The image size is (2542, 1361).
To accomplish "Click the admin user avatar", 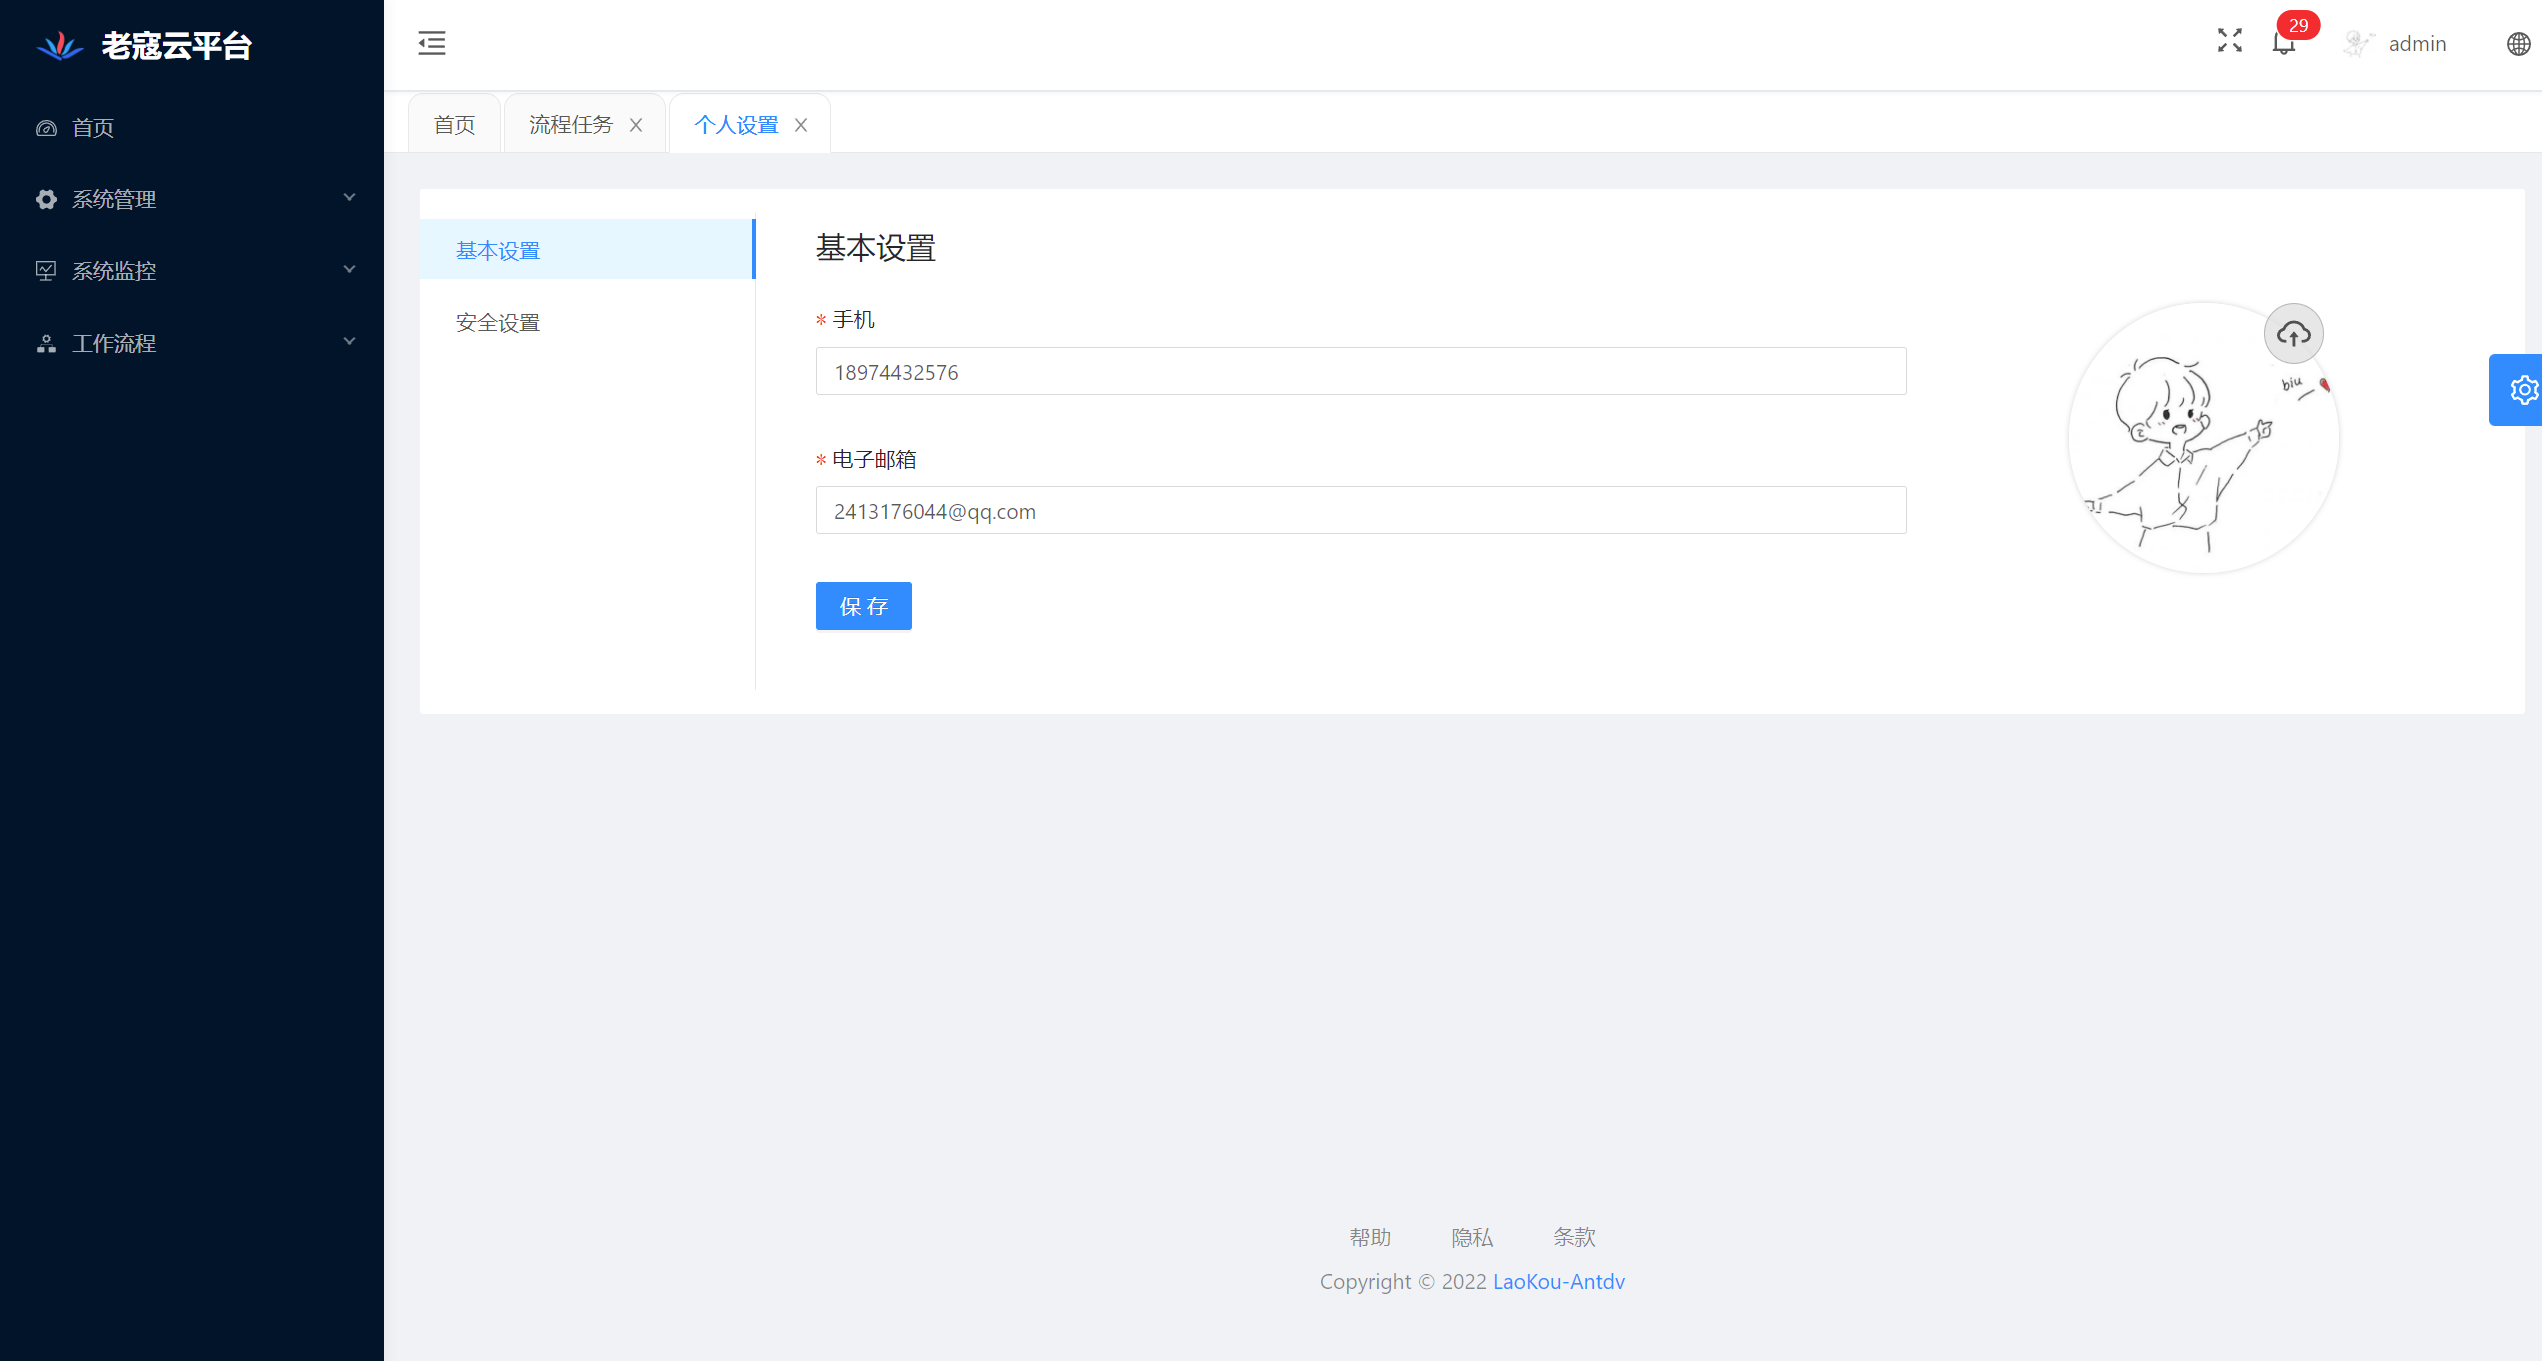I will [x=2357, y=44].
